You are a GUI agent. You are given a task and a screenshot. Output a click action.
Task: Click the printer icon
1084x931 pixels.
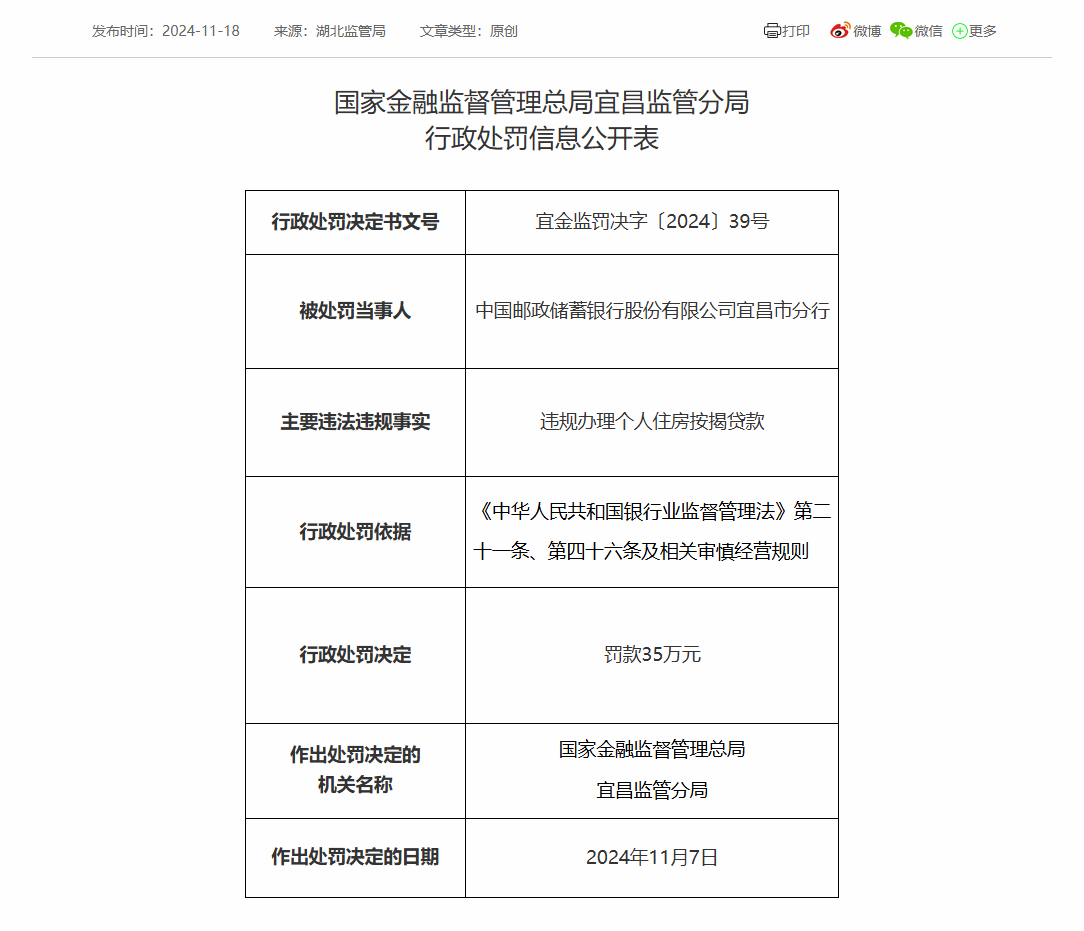[771, 31]
